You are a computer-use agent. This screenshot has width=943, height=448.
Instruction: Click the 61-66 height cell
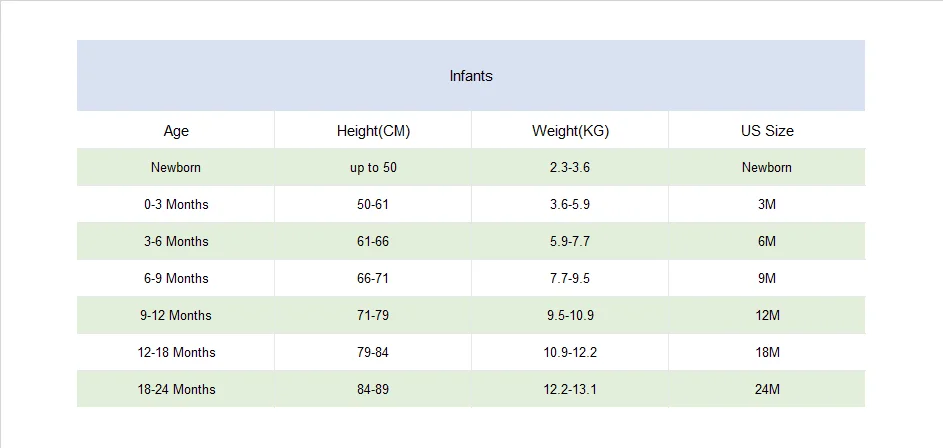coord(373,241)
